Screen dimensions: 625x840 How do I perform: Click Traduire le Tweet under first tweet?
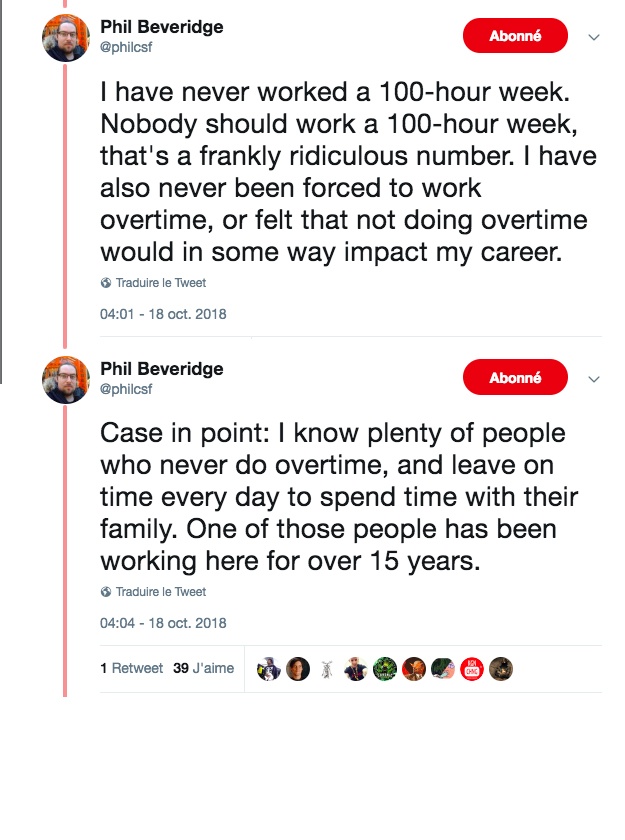(160, 283)
